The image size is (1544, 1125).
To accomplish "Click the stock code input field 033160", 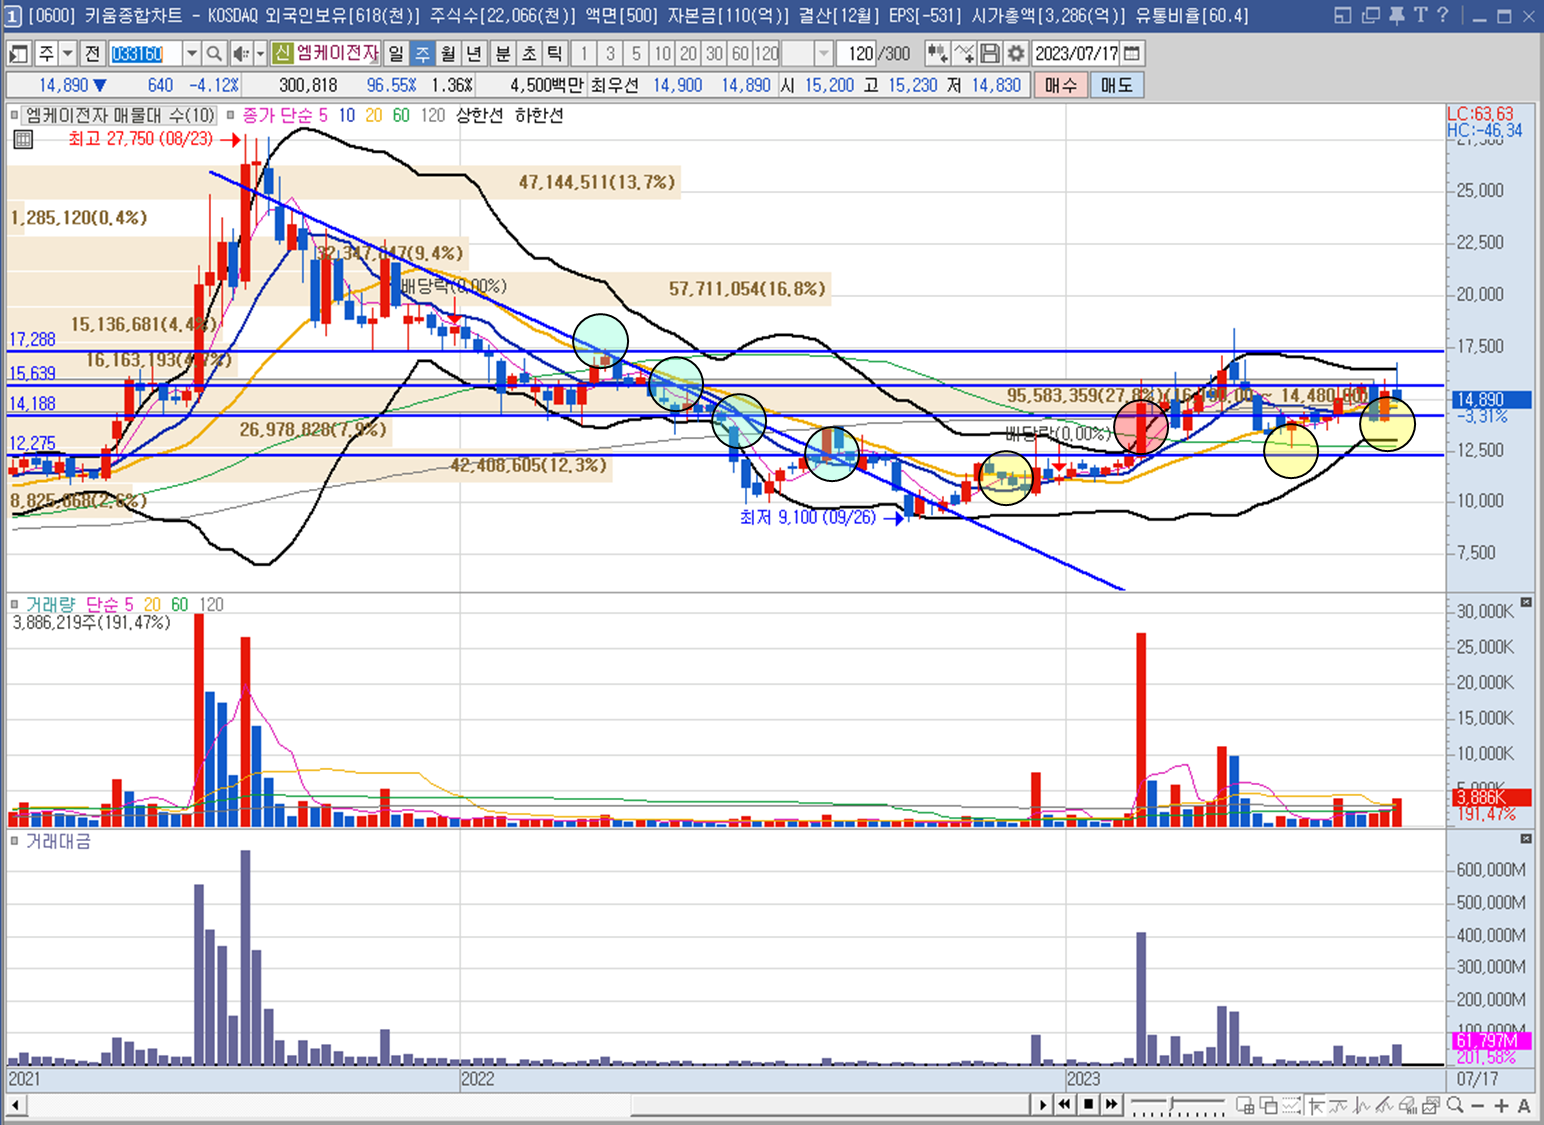I will click(x=144, y=53).
